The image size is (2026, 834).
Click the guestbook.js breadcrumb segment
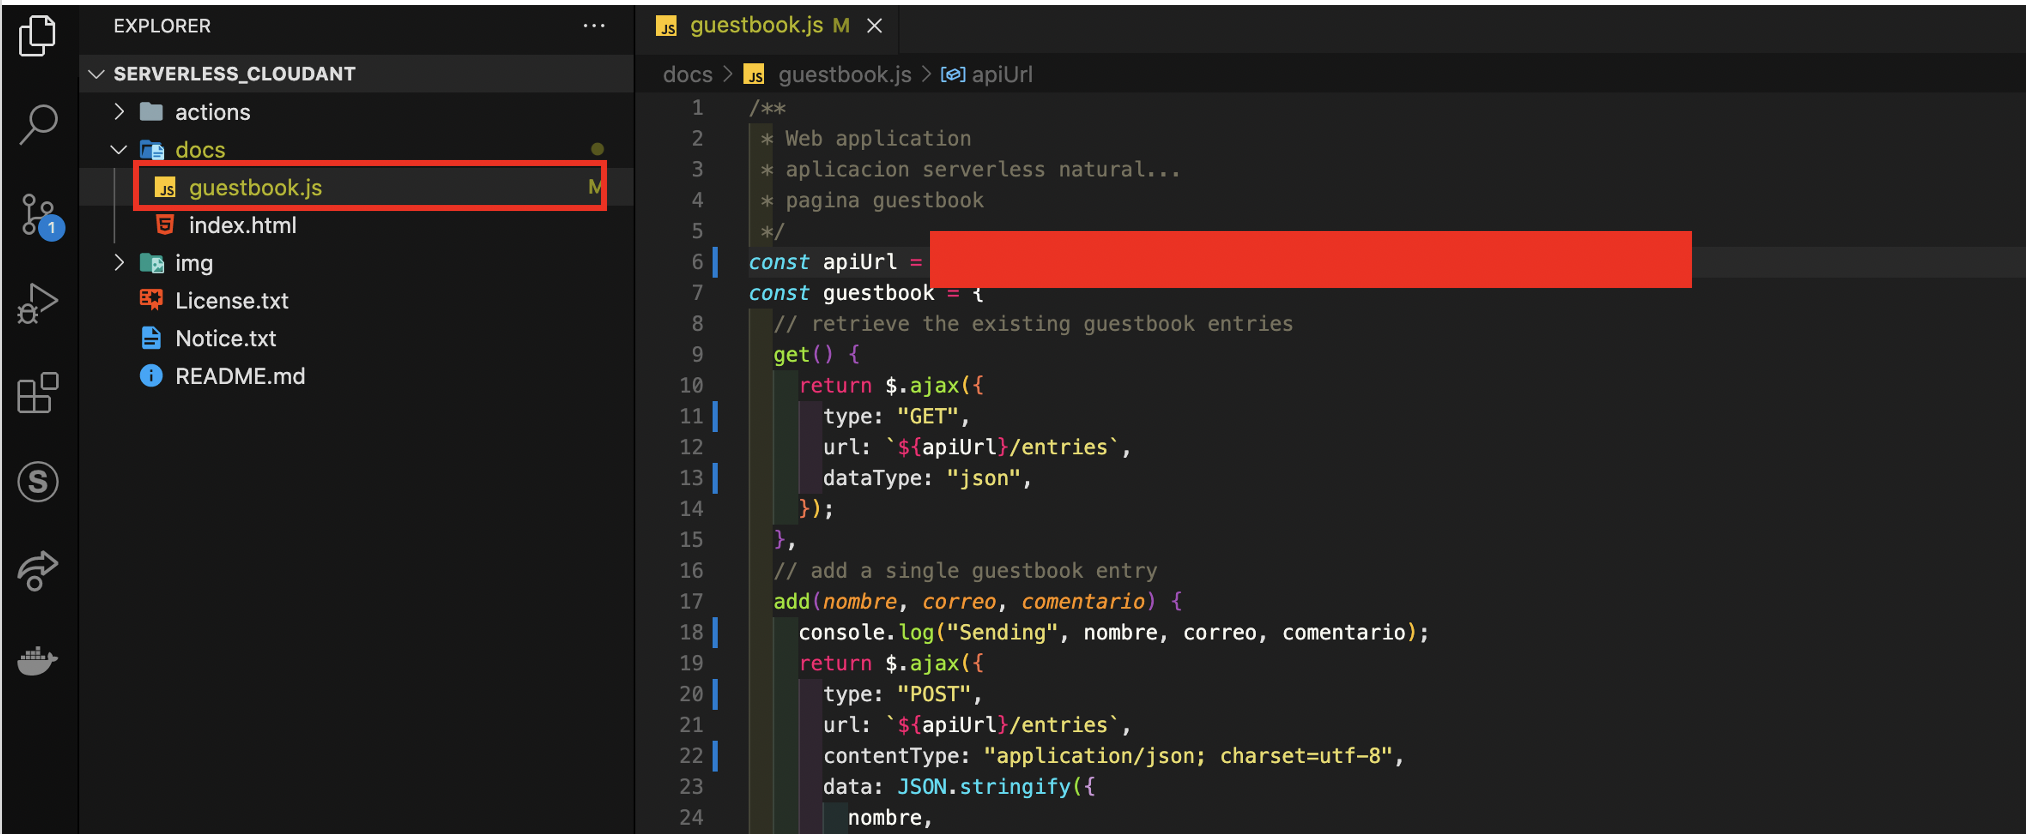click(x=845, y=74)
